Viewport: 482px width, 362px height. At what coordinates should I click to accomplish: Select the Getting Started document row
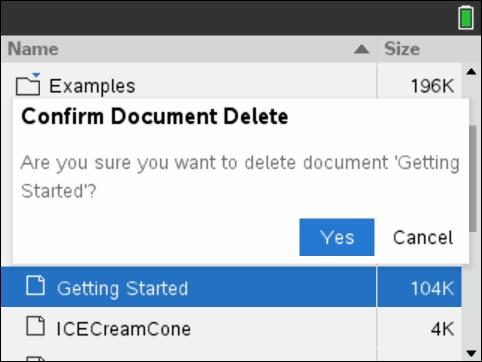pyautogui.click(x=231, y=287)
